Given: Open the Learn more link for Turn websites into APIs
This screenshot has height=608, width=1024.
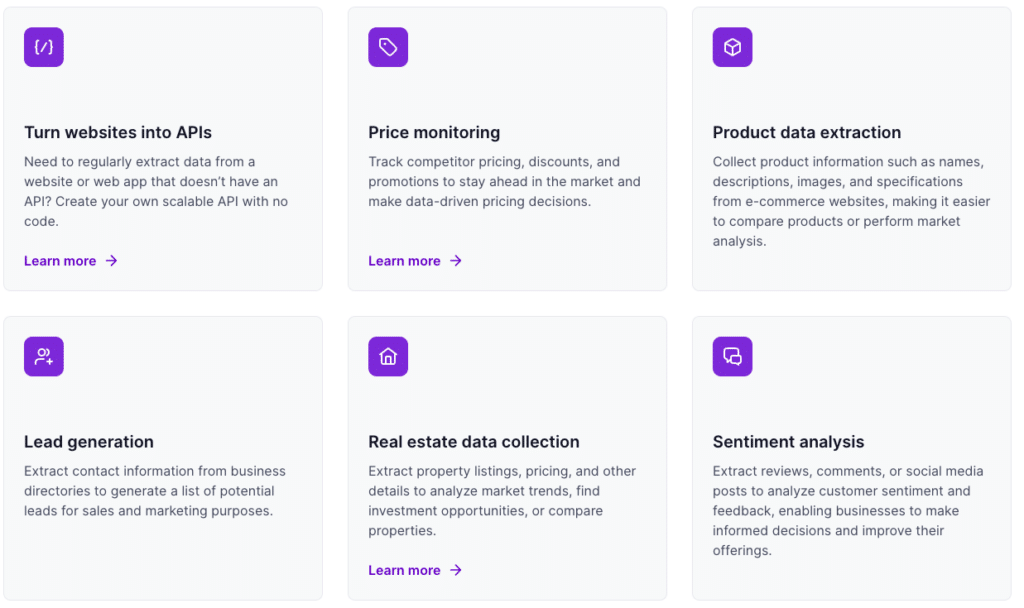Looking at the screenshot, I should point(60,260).
